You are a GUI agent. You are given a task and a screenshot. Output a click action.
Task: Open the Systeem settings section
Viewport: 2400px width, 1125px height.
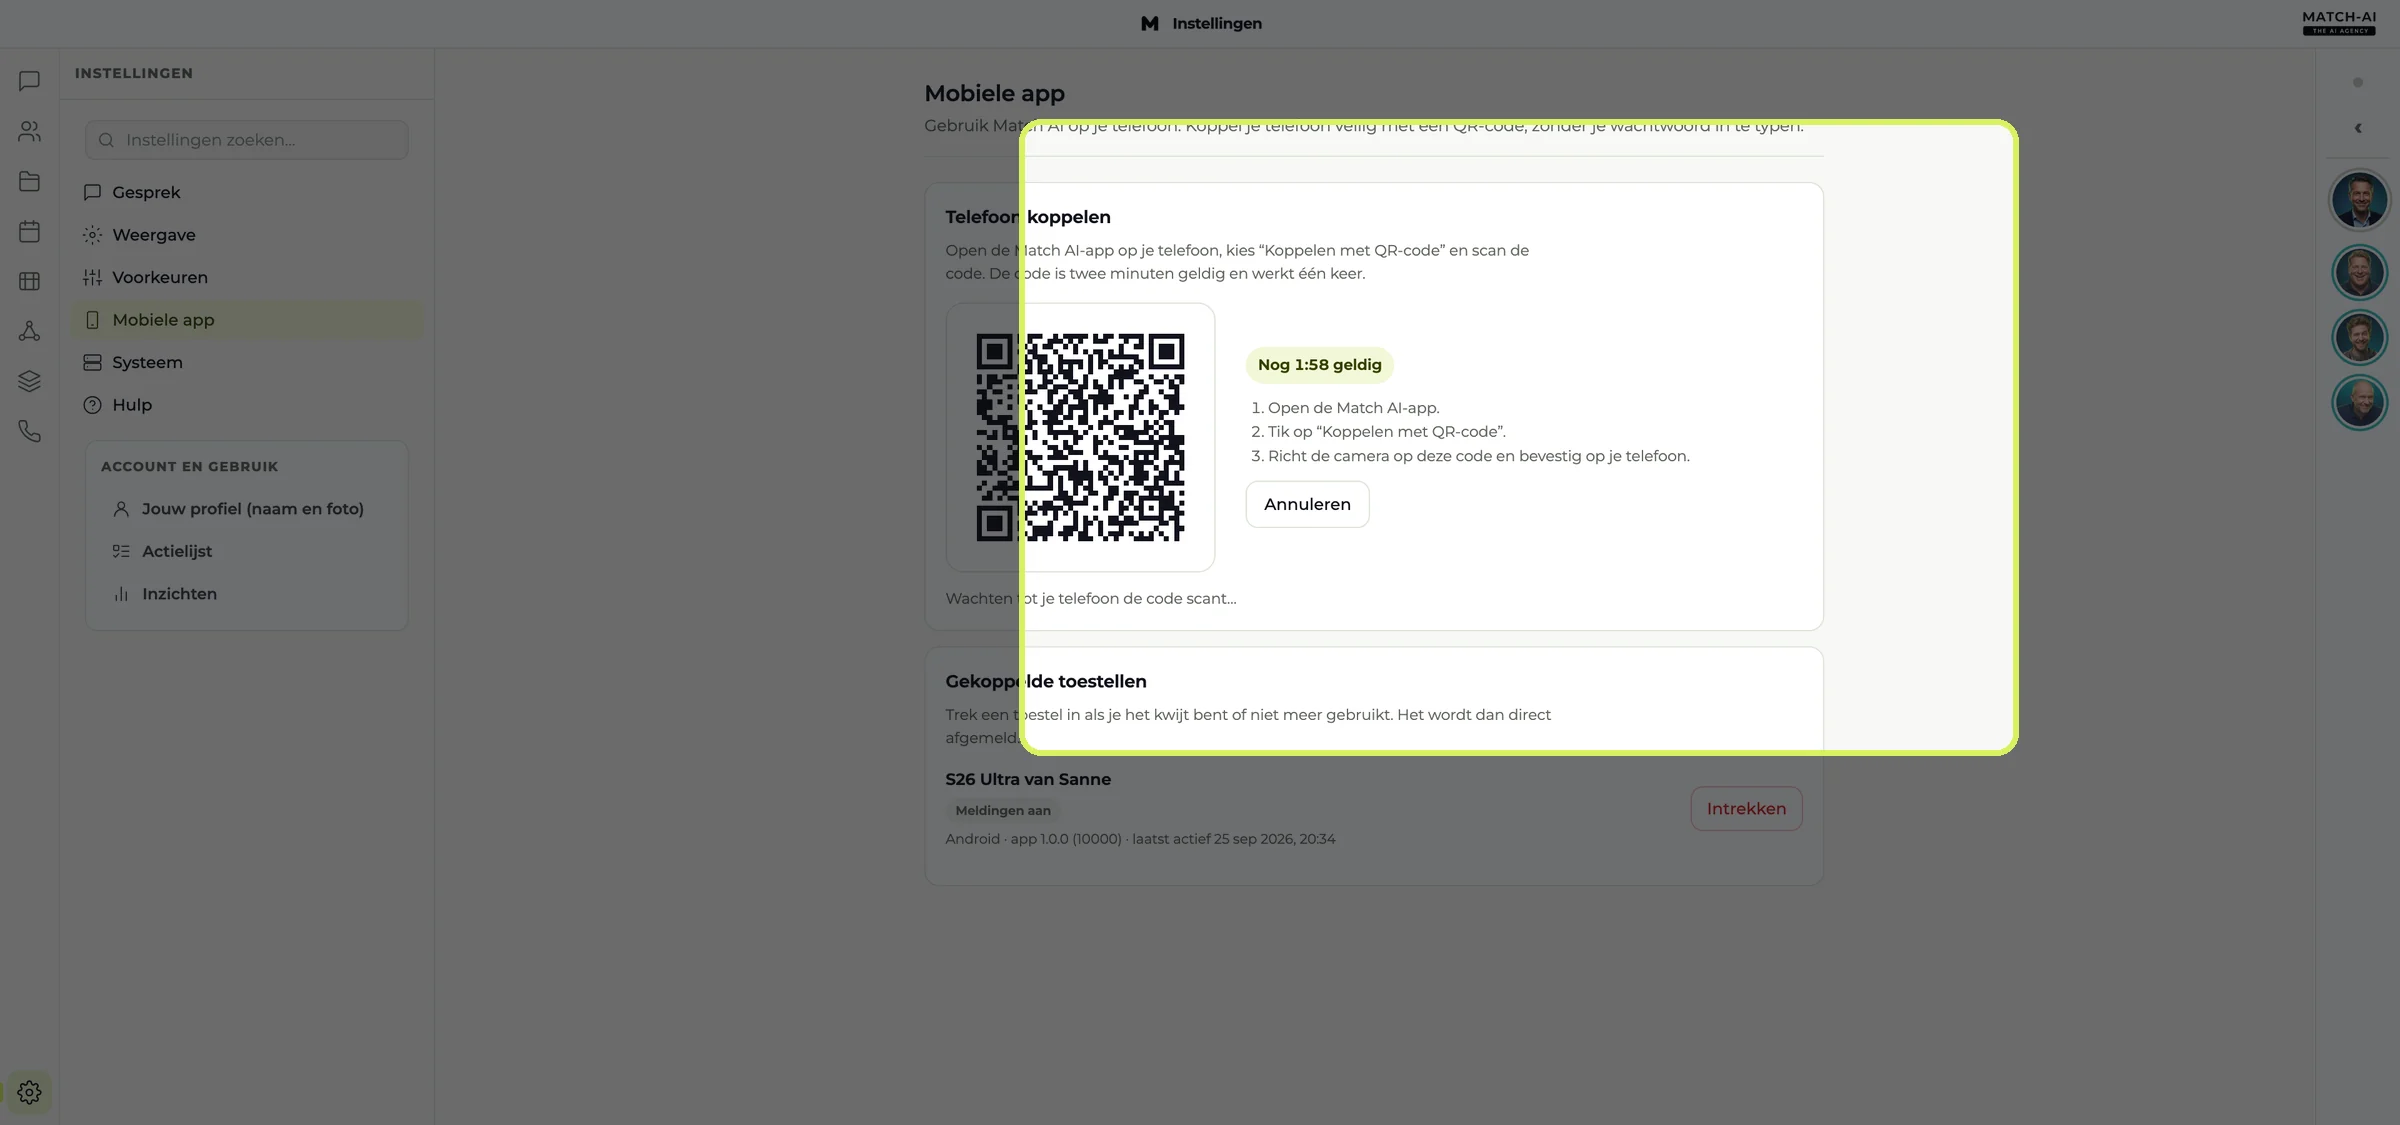pyautogui.click(x=247, y=362)
